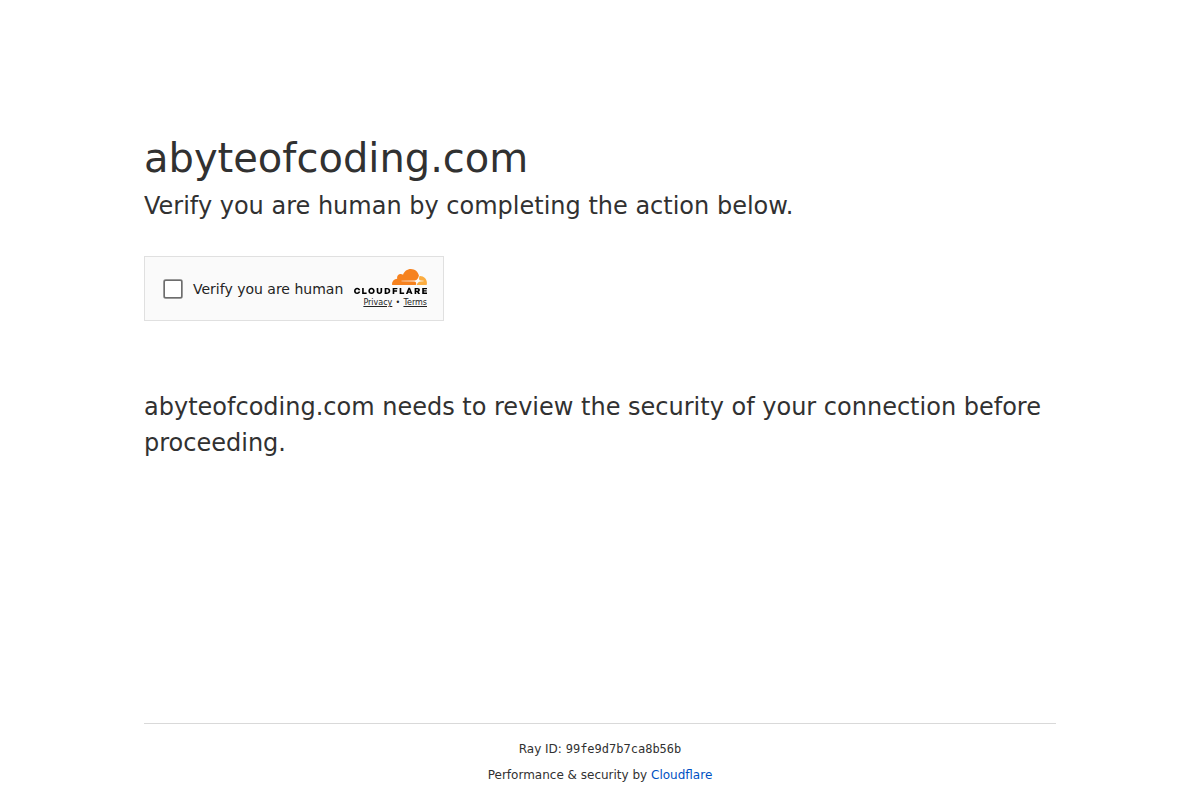This screenshot has height=800, width=1200.
Task: Open the Privacy link under the logo
Action: pyautogui.click(x=377, y=302)
